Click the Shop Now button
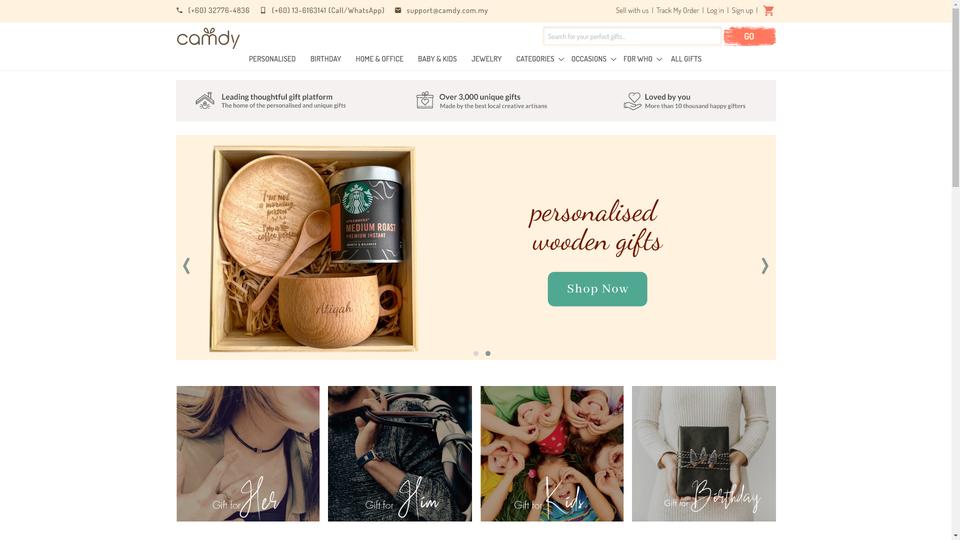This screenshot has width=960, height=540. (597, 289)
